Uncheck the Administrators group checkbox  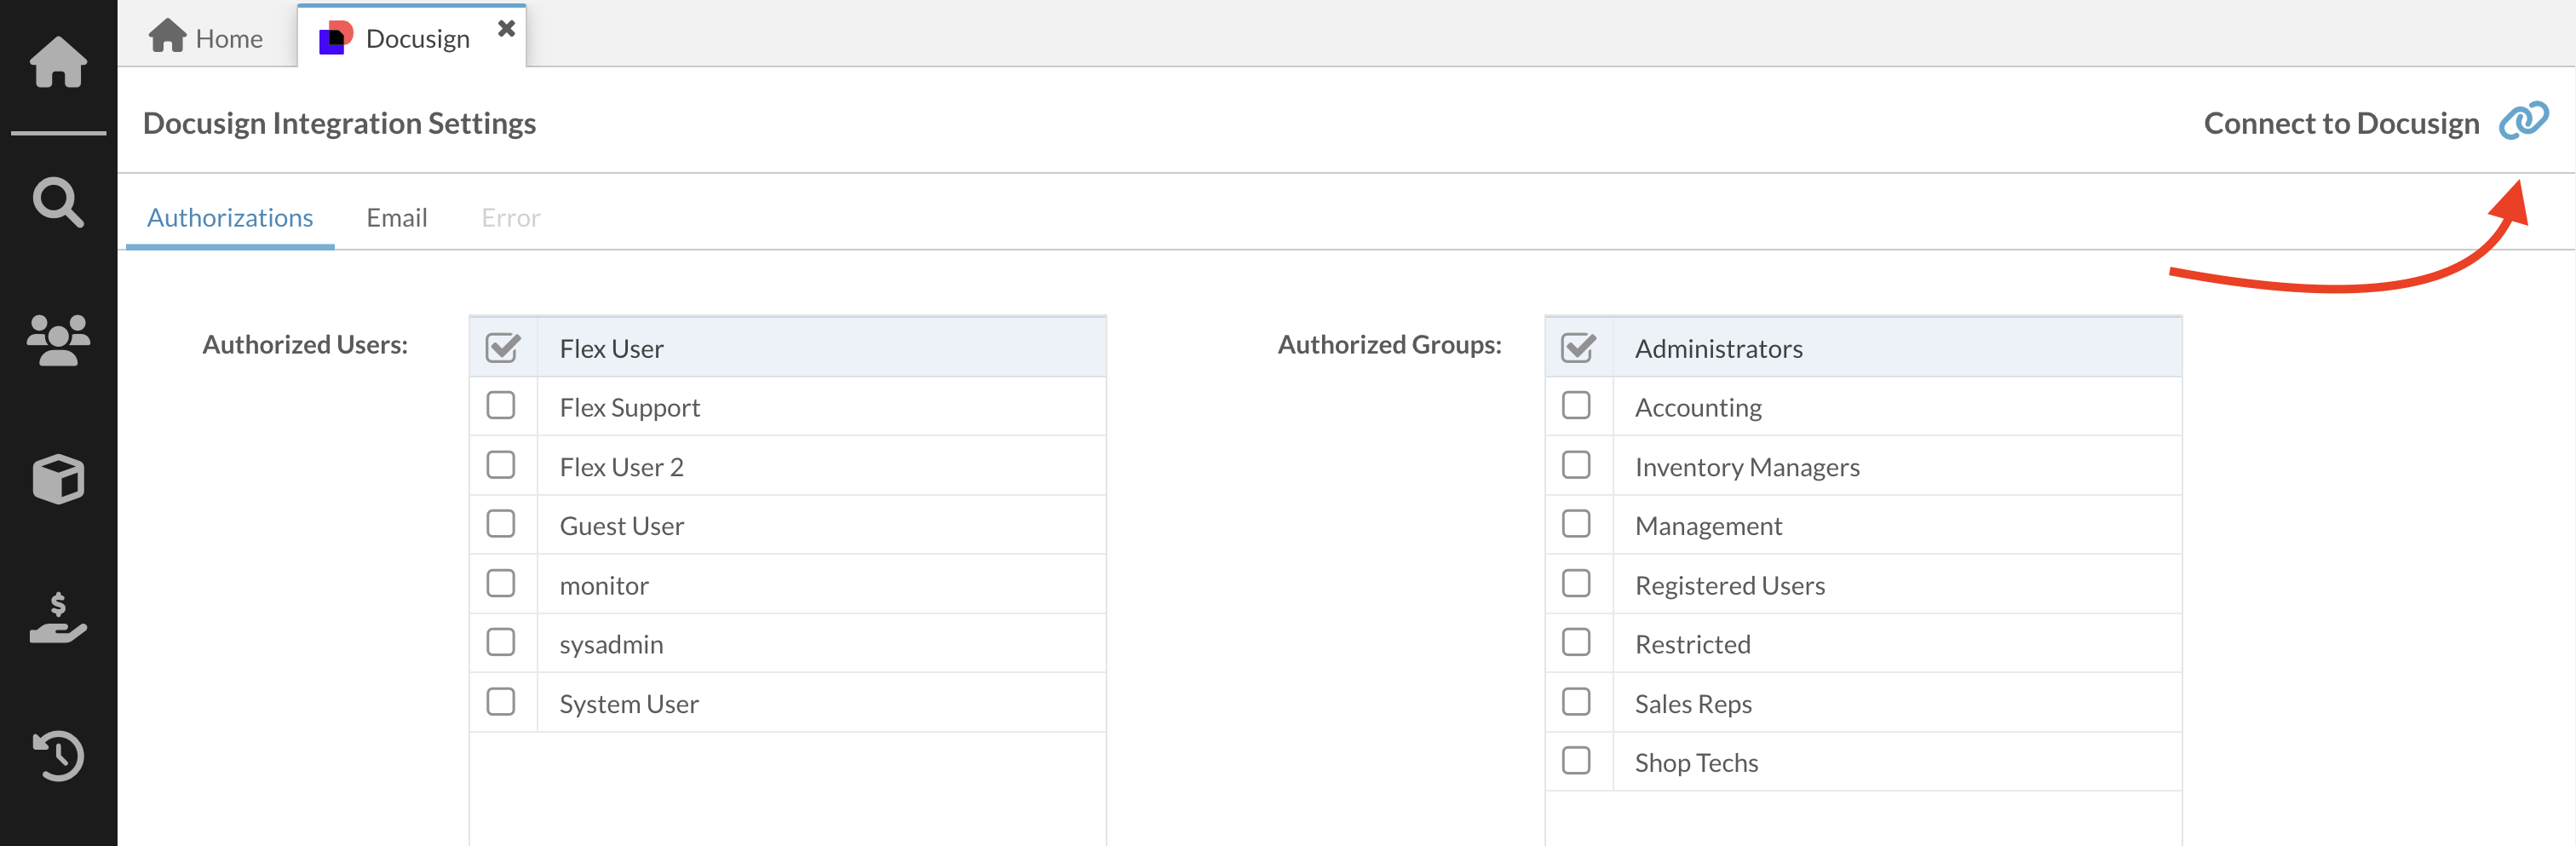[x=1578, y=348]
